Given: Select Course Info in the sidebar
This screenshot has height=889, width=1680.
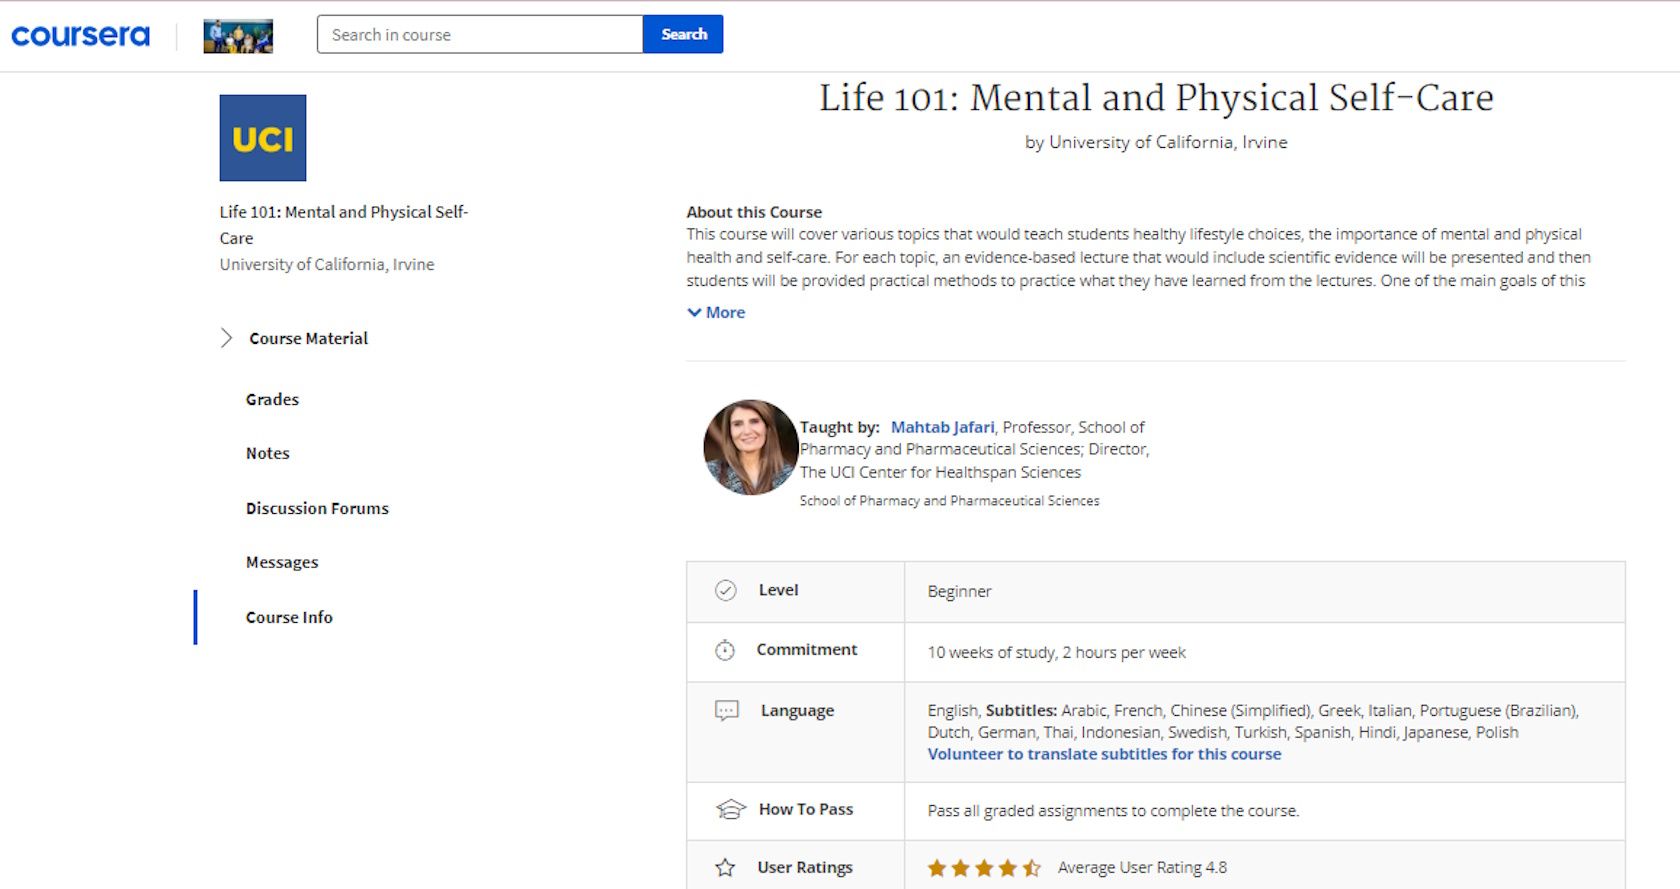Looking at the screenshot, I should pyautogui.click(x=289, y=617).
